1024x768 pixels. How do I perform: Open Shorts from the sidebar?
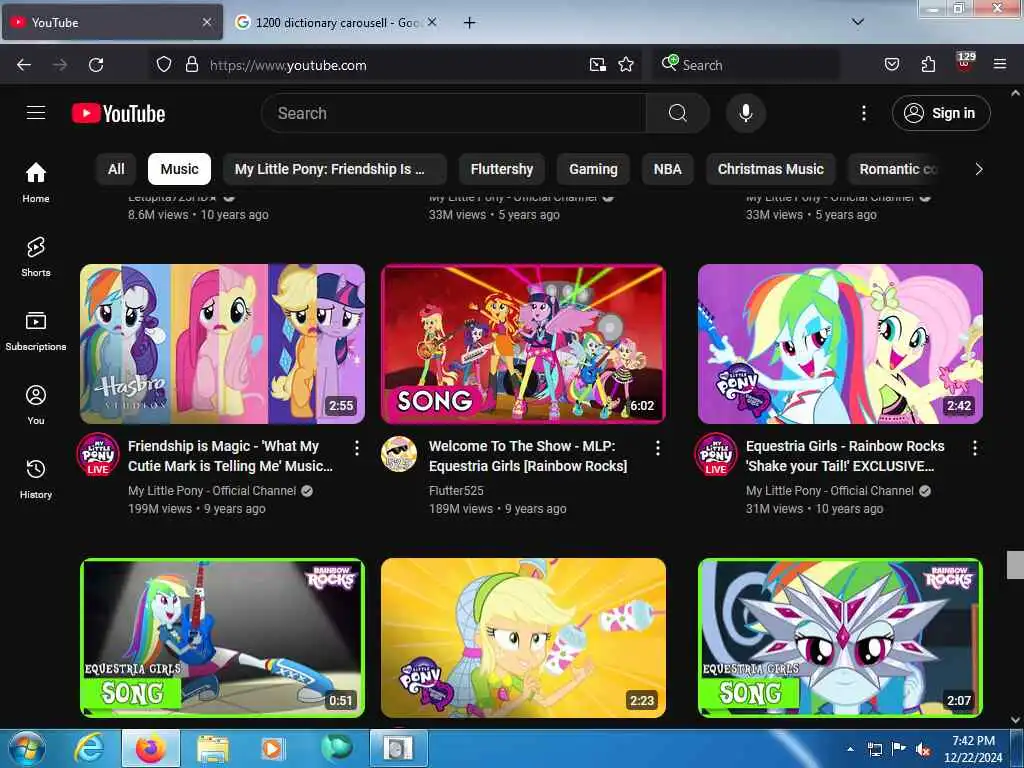pyautogui.click(x=36, y=257)
